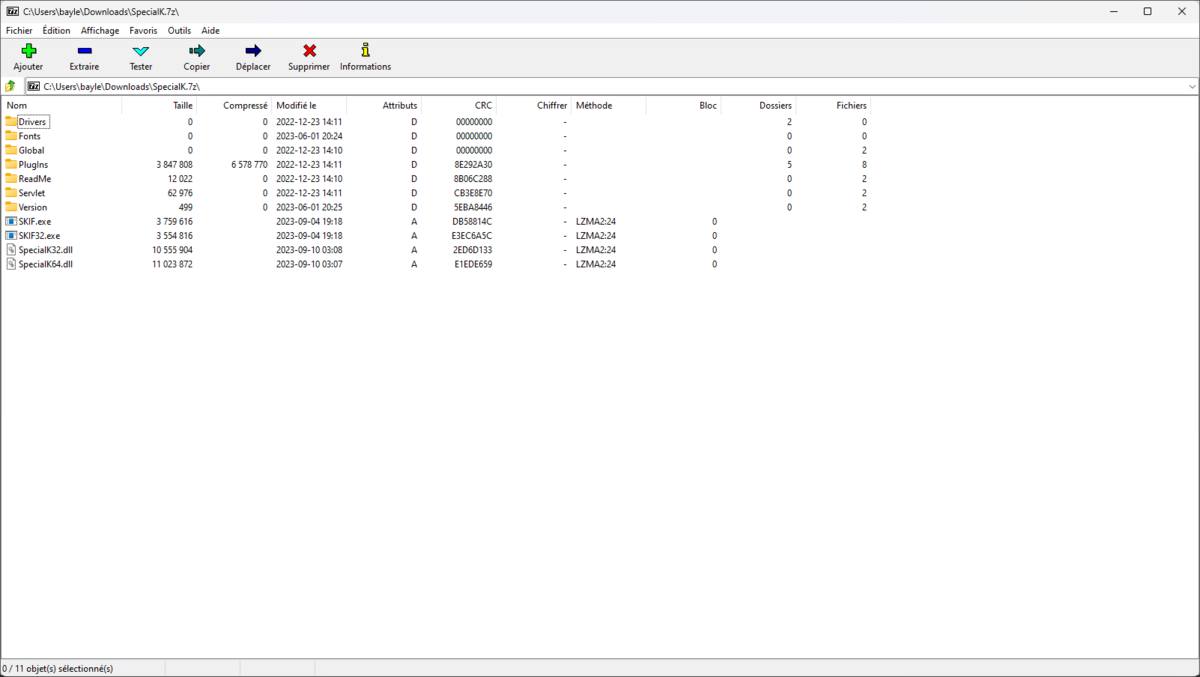The image size is (1200, 677).
Task: Click the Tester check arrow icon
Action: (141, 50)
